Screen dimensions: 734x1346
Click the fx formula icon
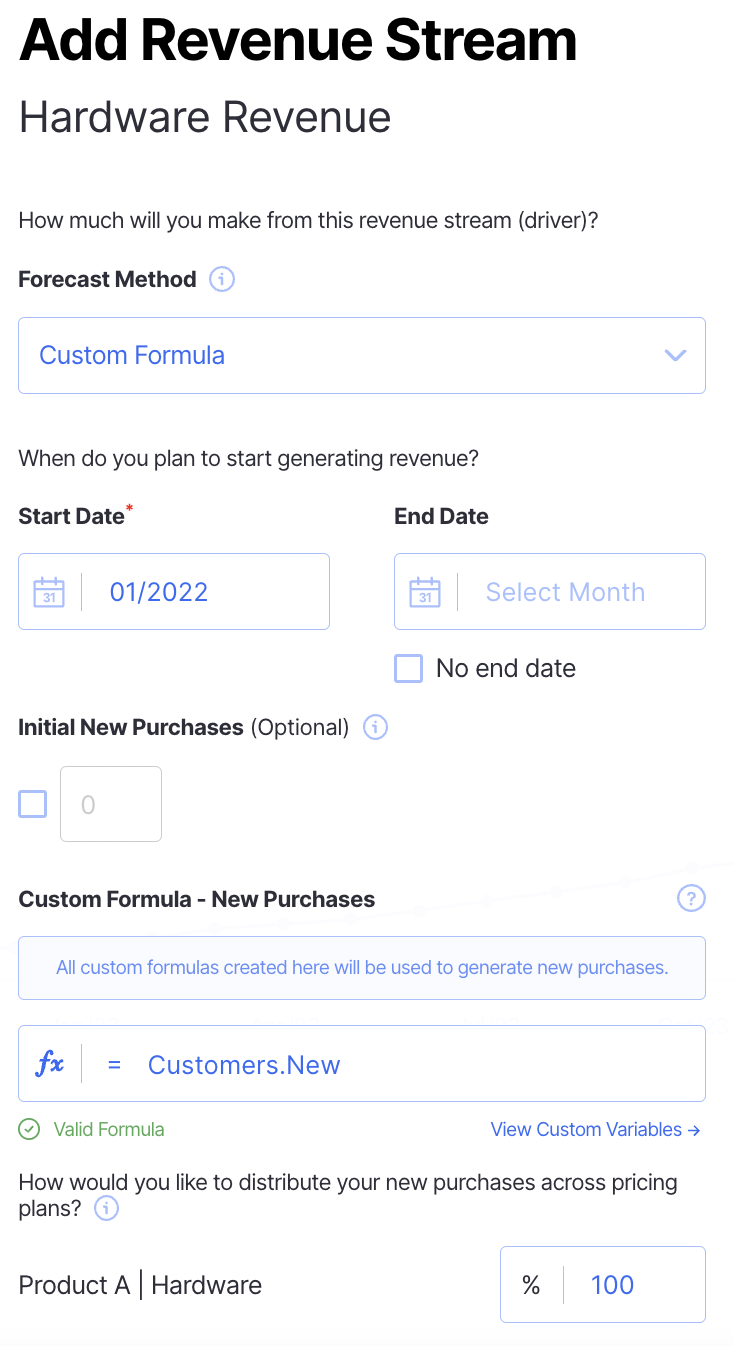(50, 1064)
